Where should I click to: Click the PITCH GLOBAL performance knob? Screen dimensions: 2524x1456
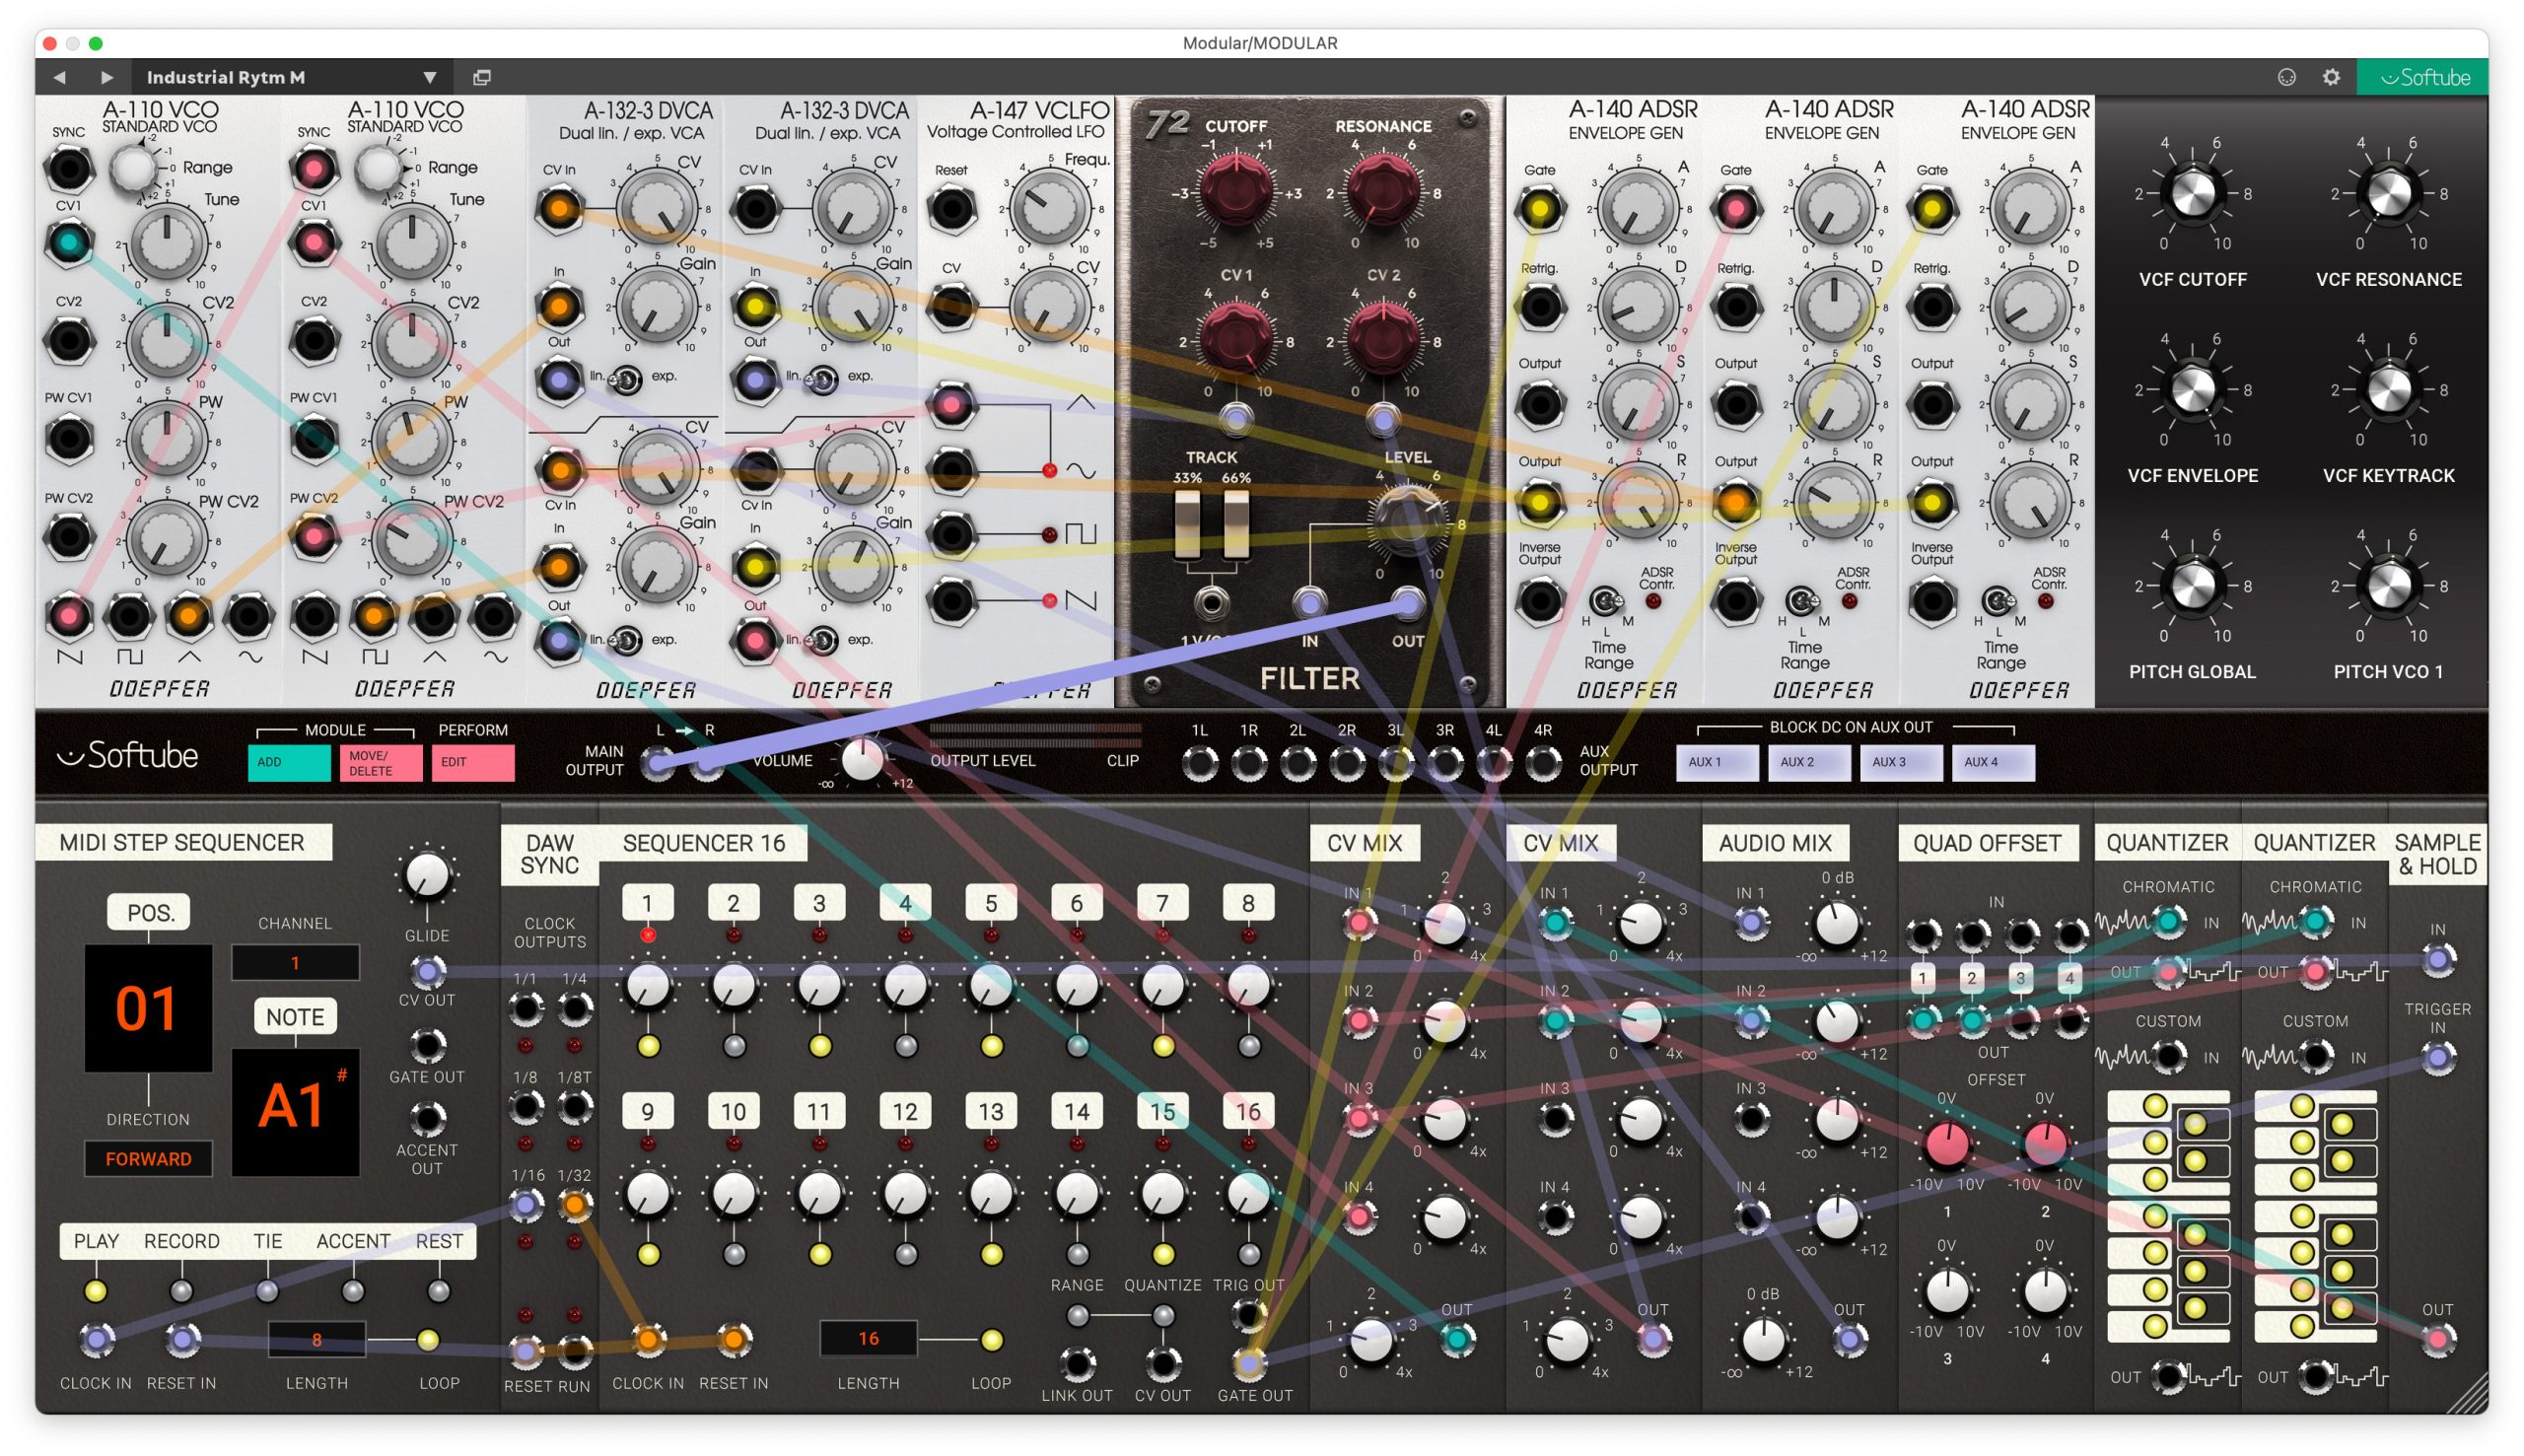pyautogui.click(x=2192, y=586)
